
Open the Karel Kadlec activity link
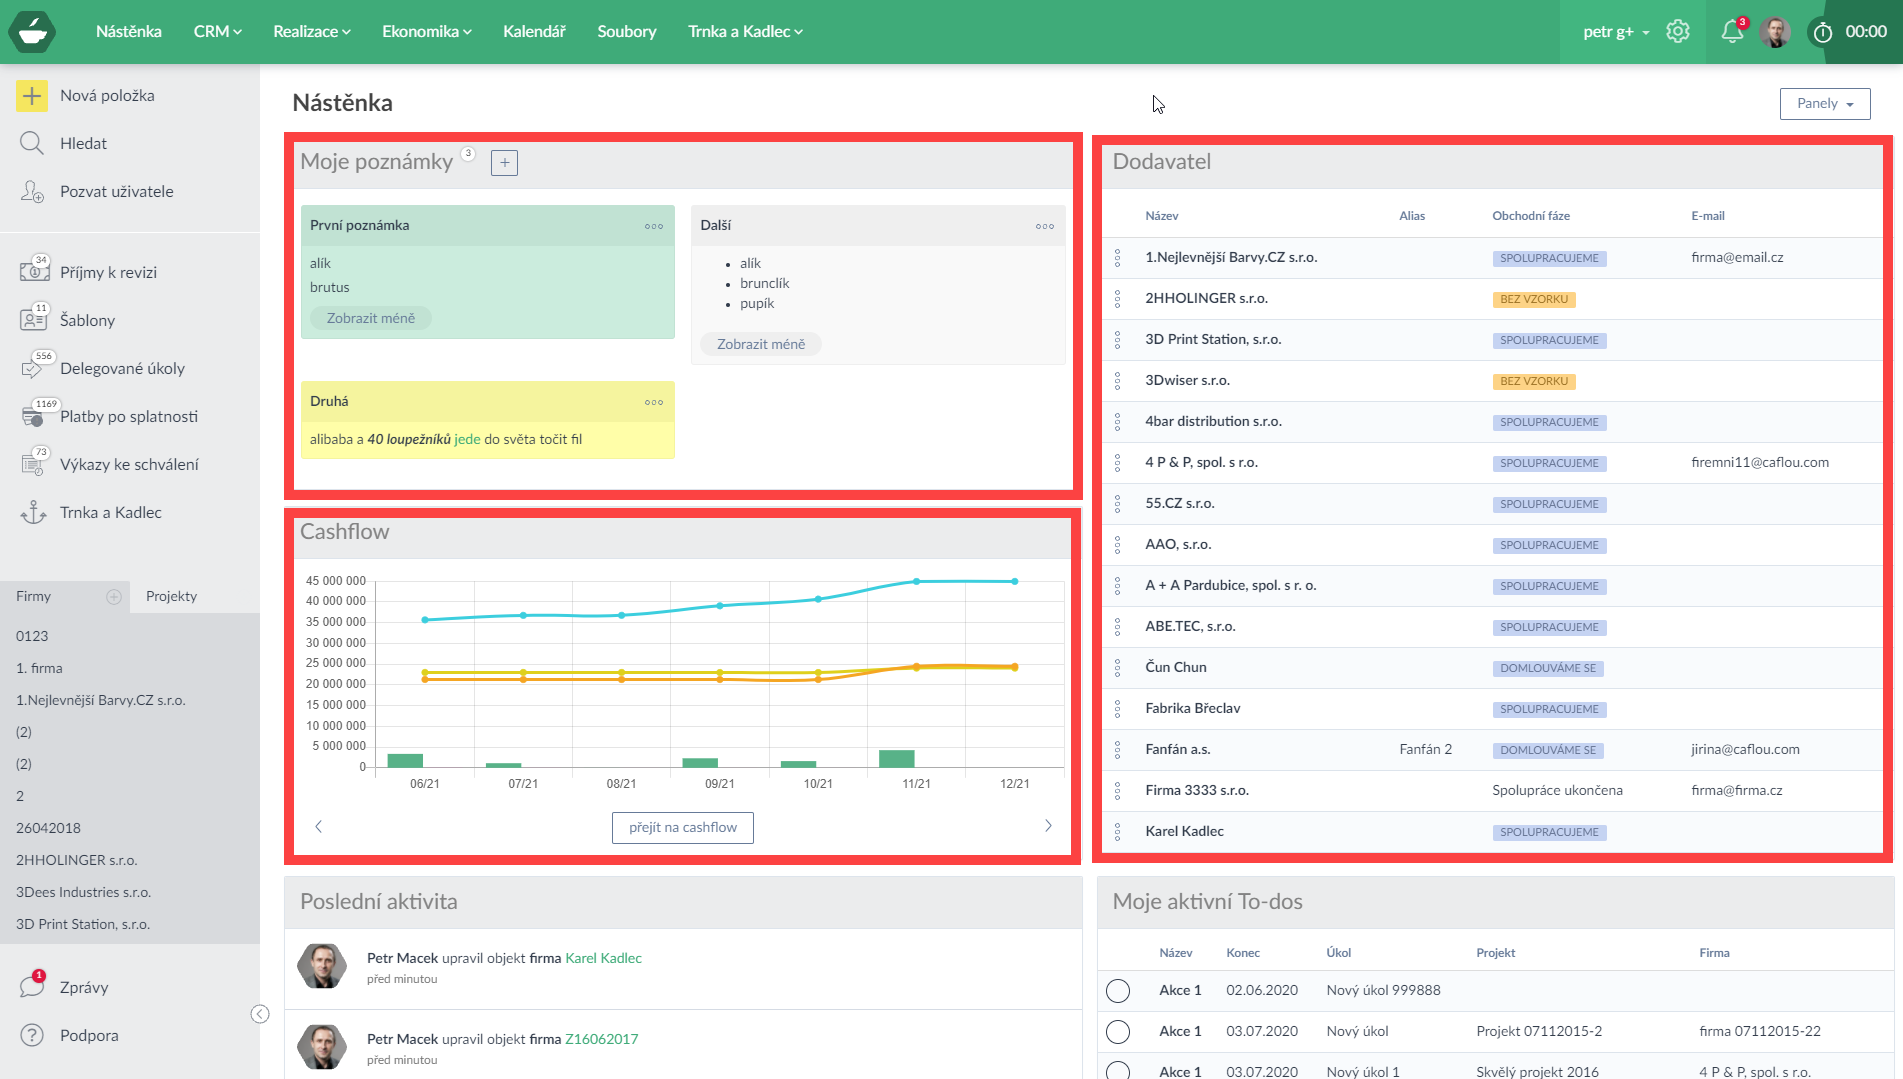[603, 958]
